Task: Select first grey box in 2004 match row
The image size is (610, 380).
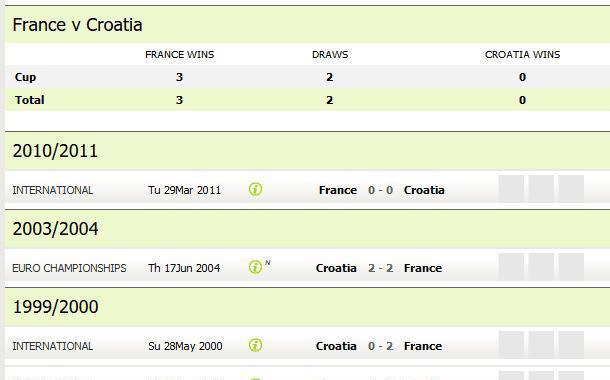Action: point(511,267)
